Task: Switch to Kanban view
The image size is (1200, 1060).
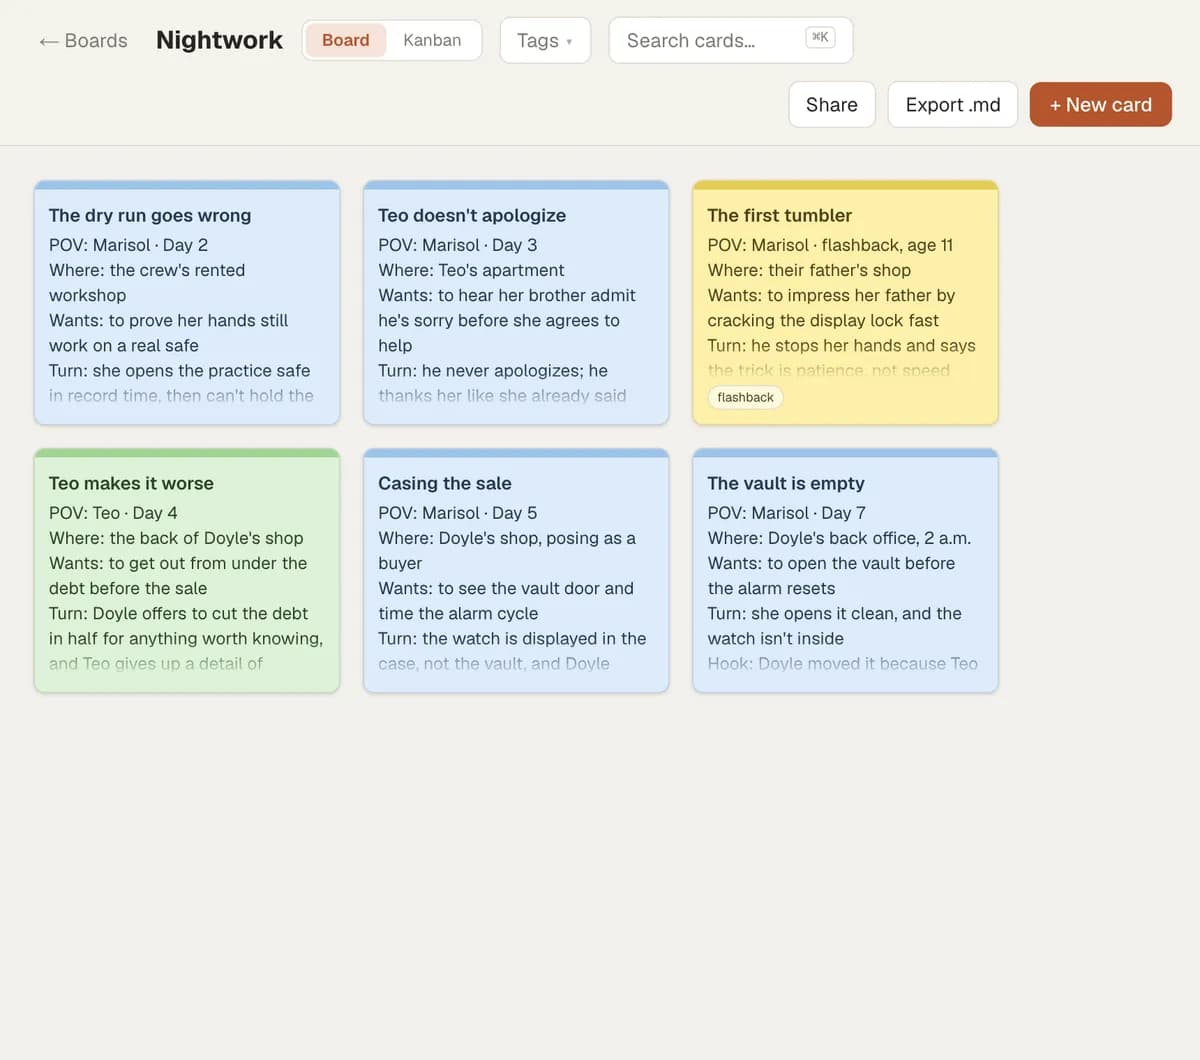Action: coord(432,40)
